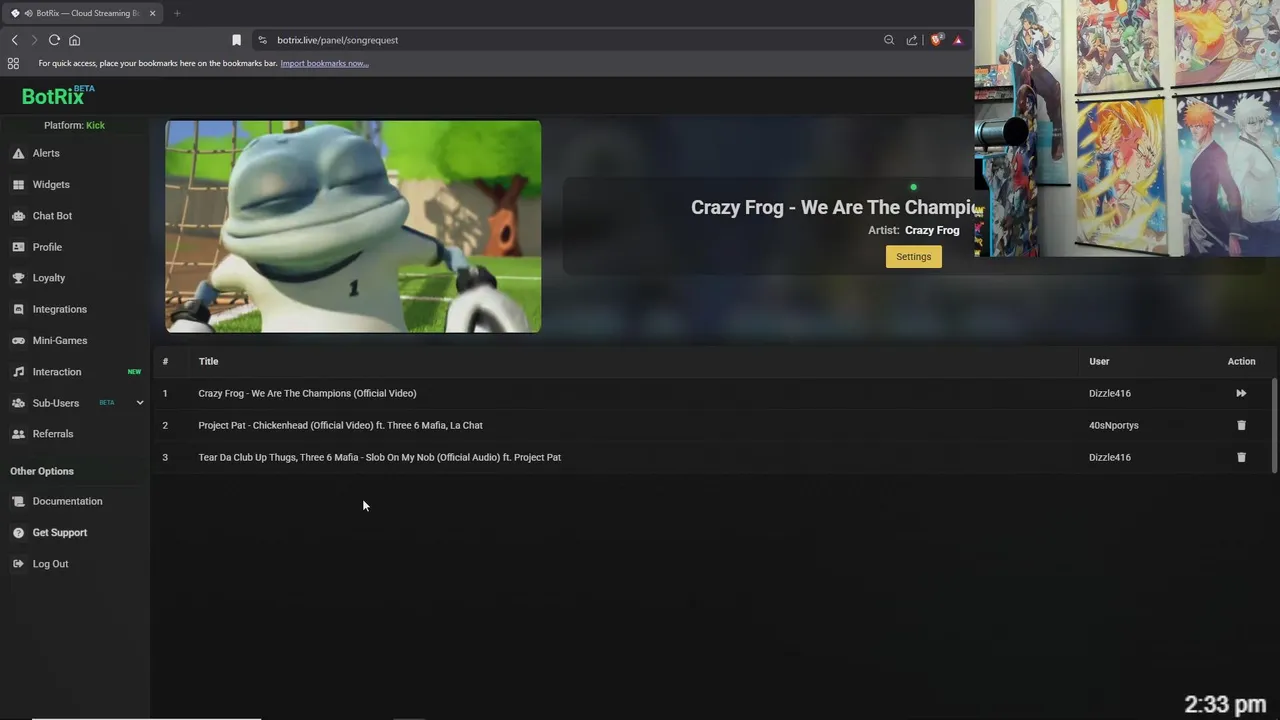Click the User column header

point(1099,361)
